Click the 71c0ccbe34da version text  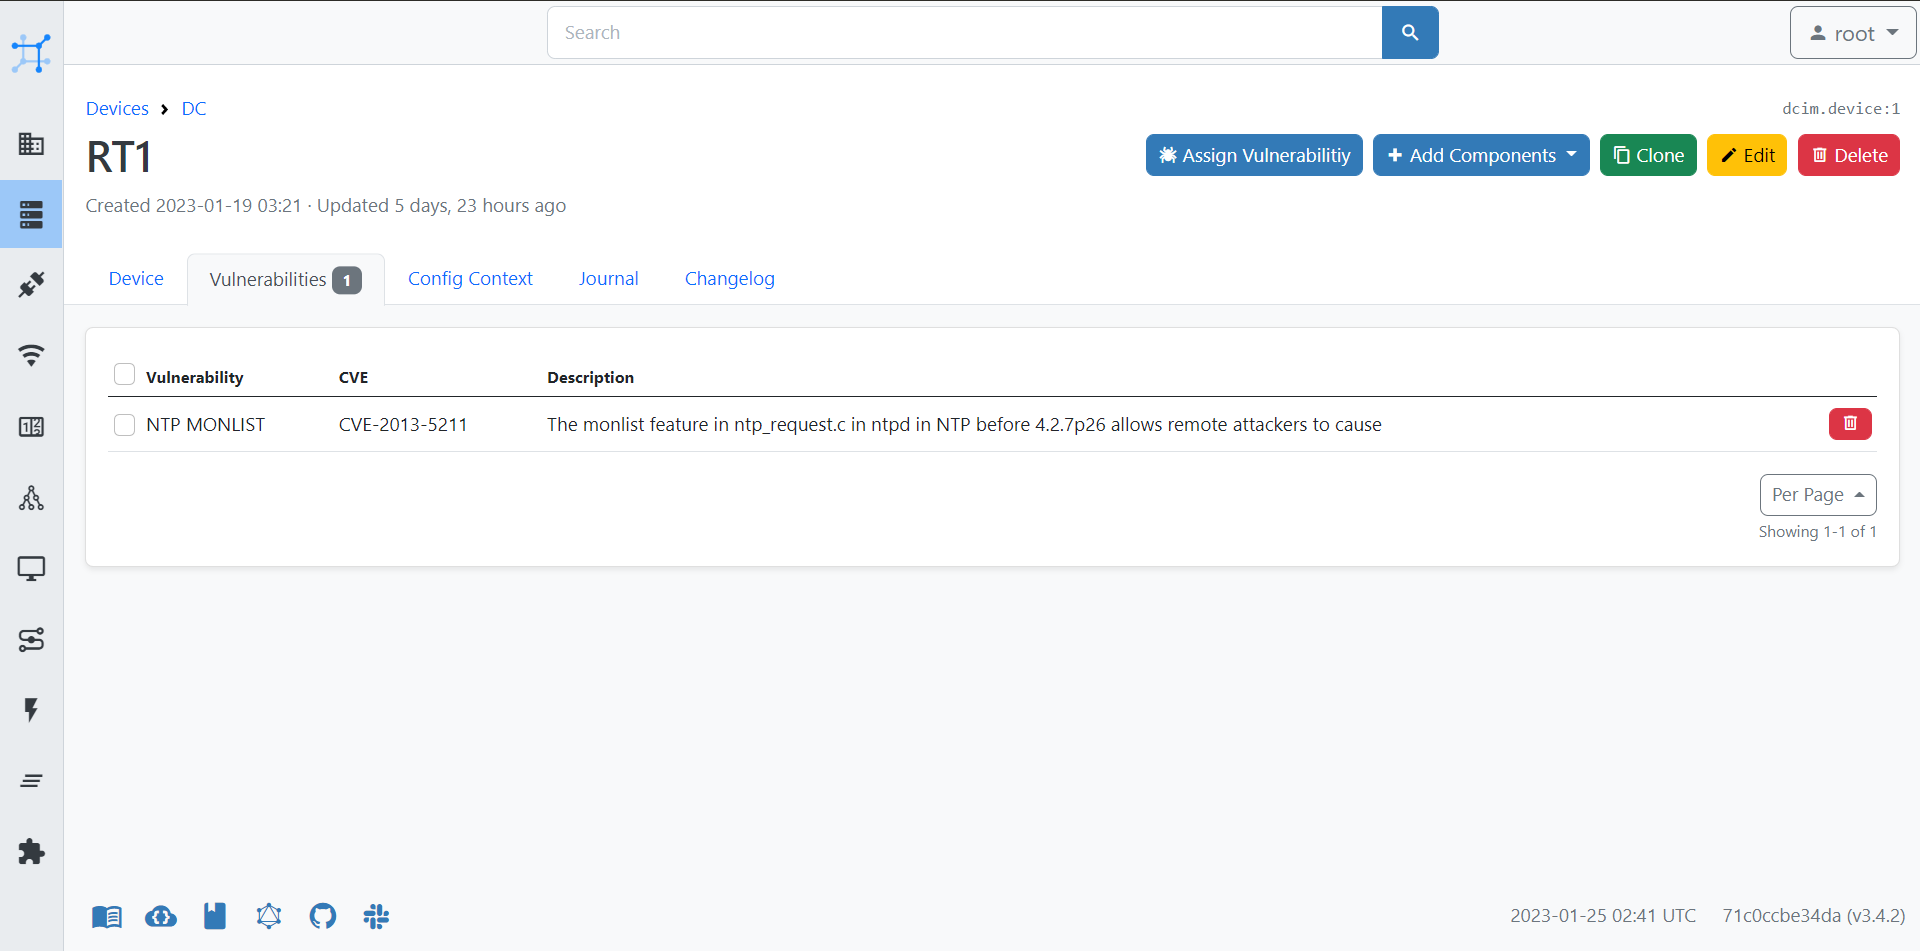point(1814,916)
